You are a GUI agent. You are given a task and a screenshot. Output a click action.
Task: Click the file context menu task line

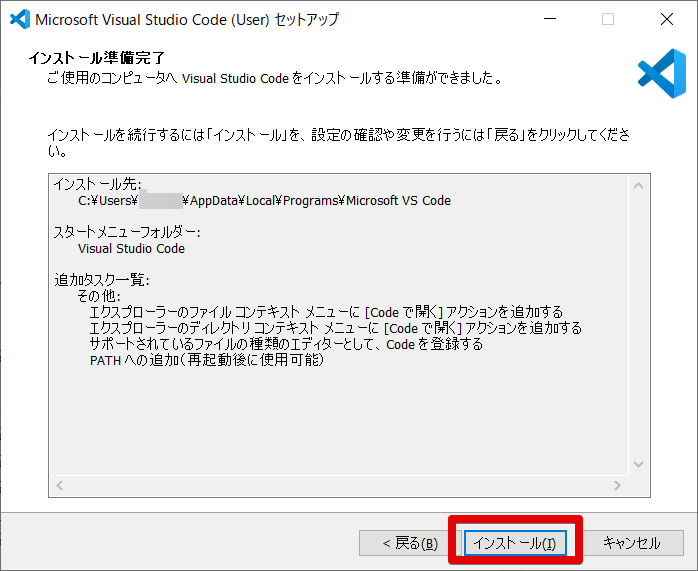click(x=325, y=312)
